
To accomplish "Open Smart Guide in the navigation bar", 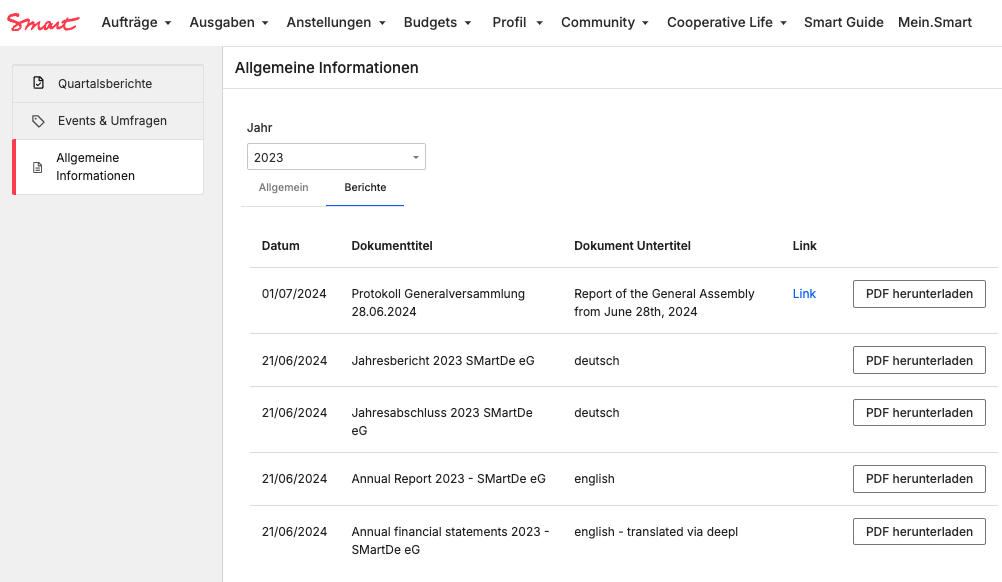I will click(843, 22).
